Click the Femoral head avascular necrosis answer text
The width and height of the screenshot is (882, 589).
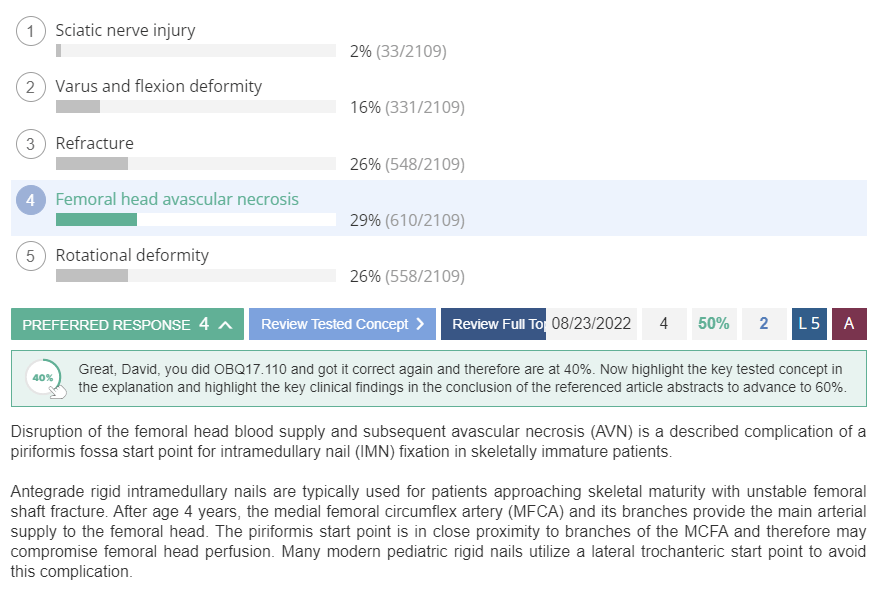177,199
